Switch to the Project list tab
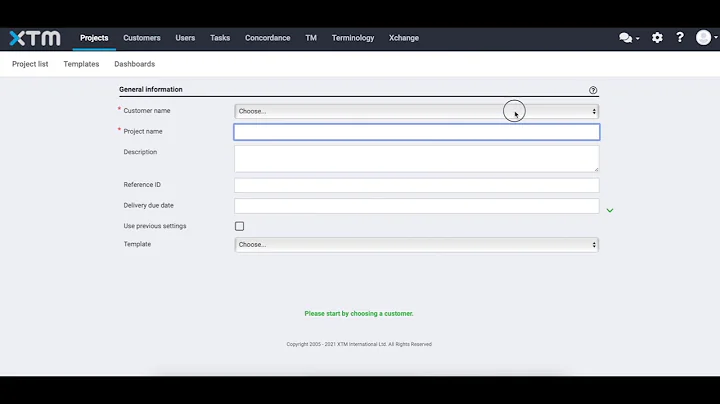The height and width of the screenshot is (404, 720). tap(30, 64)
